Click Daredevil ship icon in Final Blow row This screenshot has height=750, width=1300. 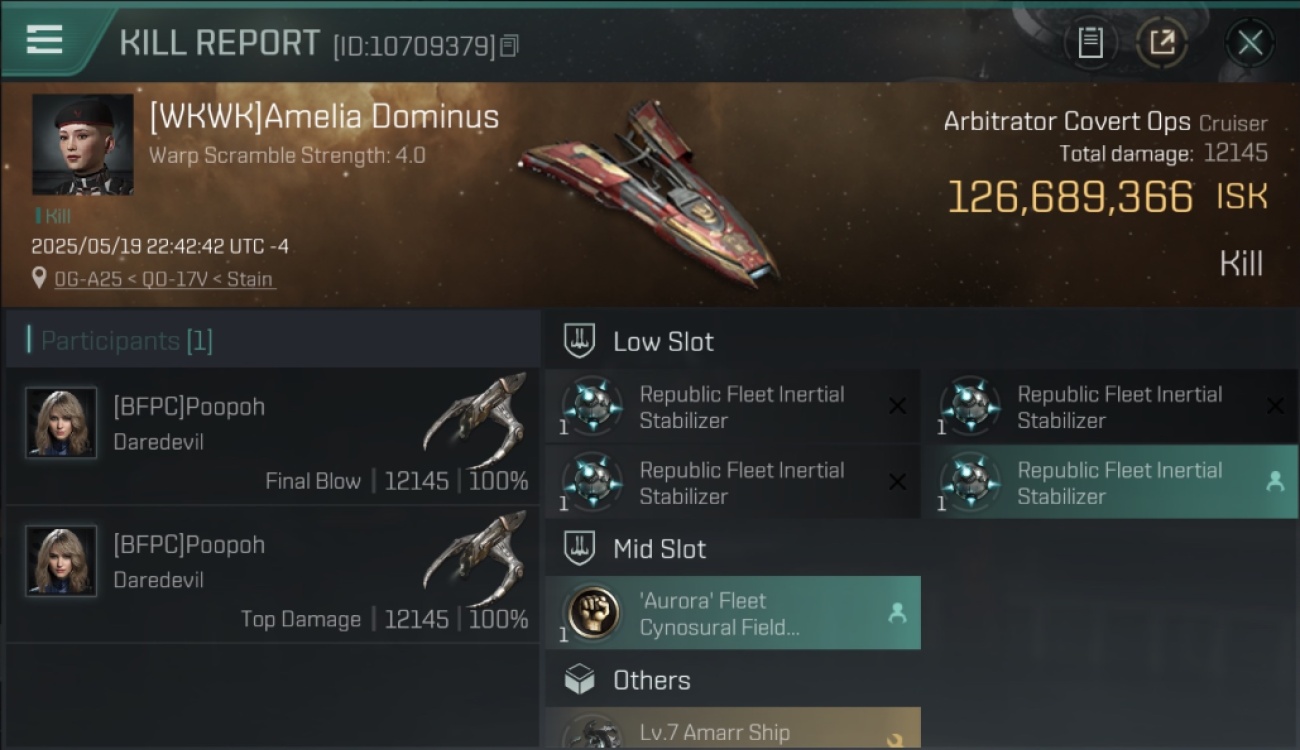(x=474, y=419)
